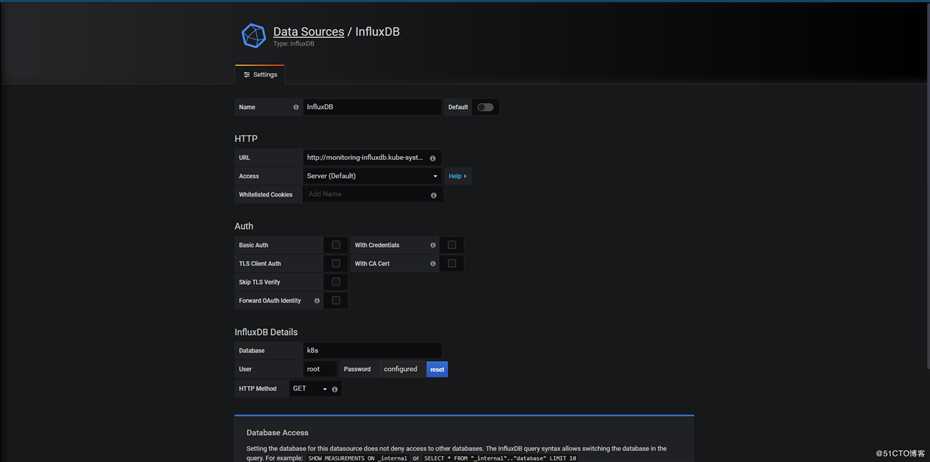The image size is (930, 462).
Task: Open the Access dropdown Server (Default)
Action: click(x=372, y=176)
